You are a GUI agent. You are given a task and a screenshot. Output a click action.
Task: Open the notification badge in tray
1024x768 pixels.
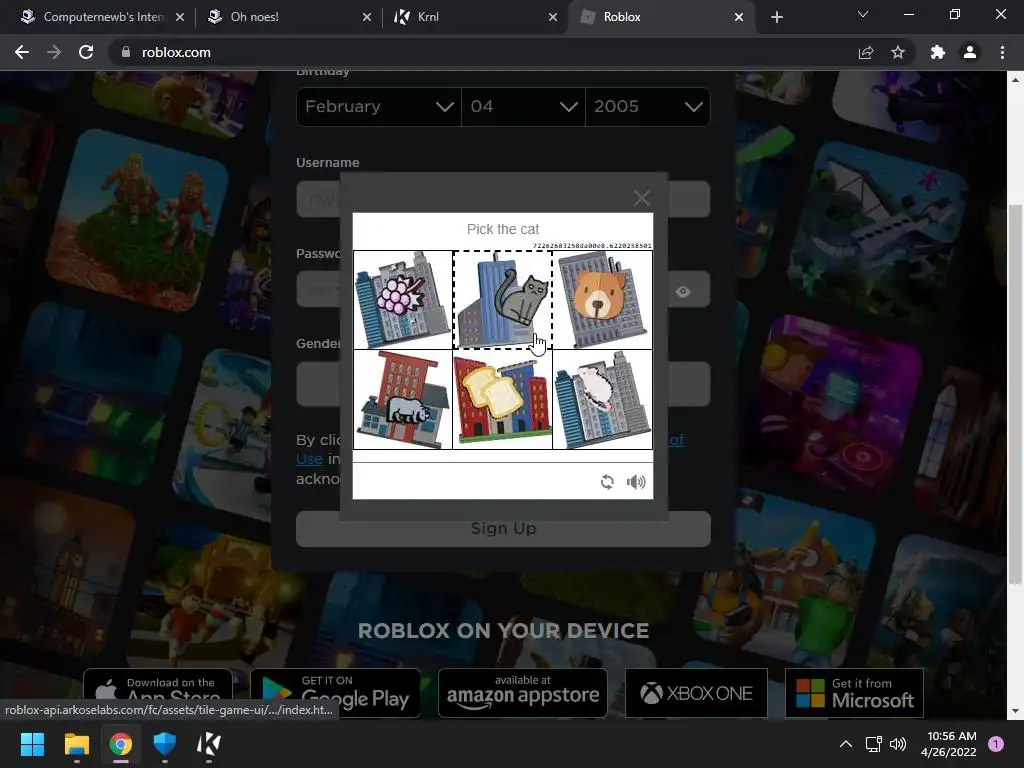pos(996,744)
